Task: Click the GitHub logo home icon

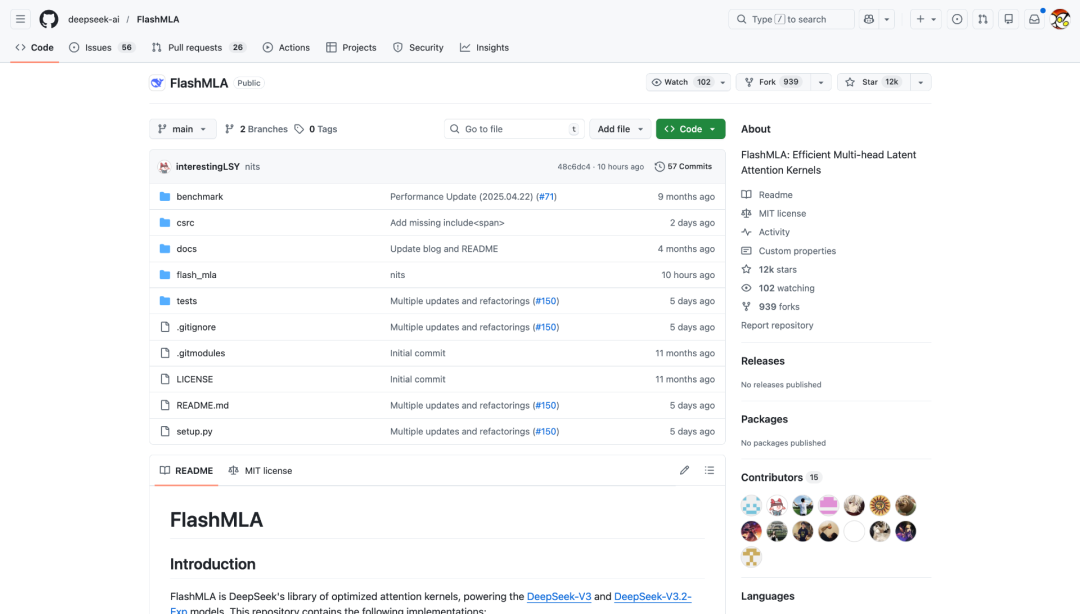Action: (49, 19)
